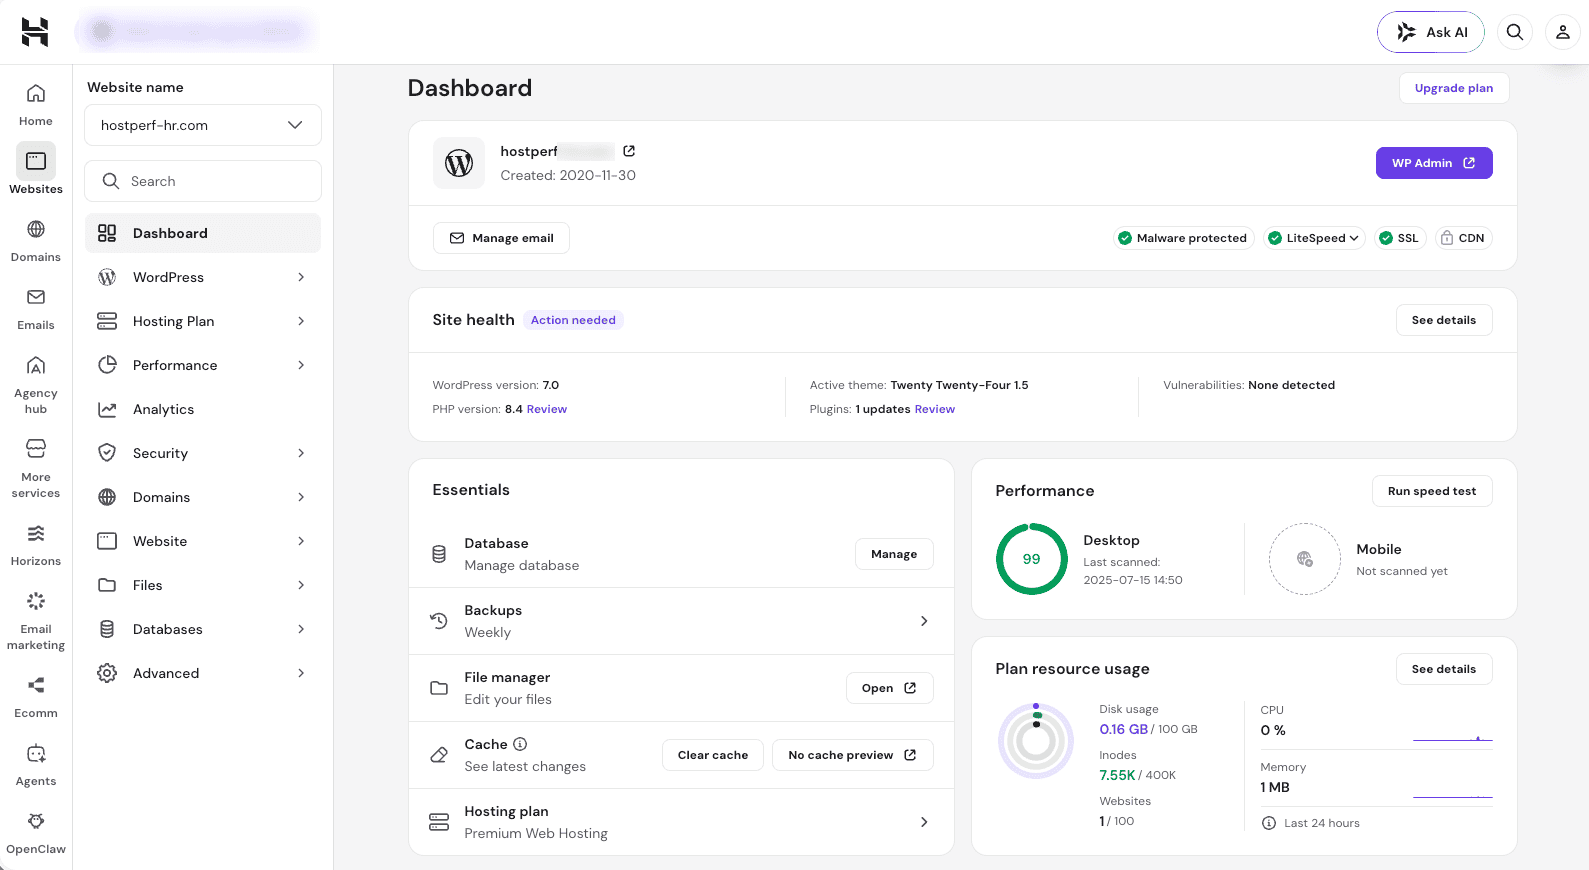Viewport: 1589px width, 870px height.
Task: Open the Home icon in left rail
Action: click(36, 93)
